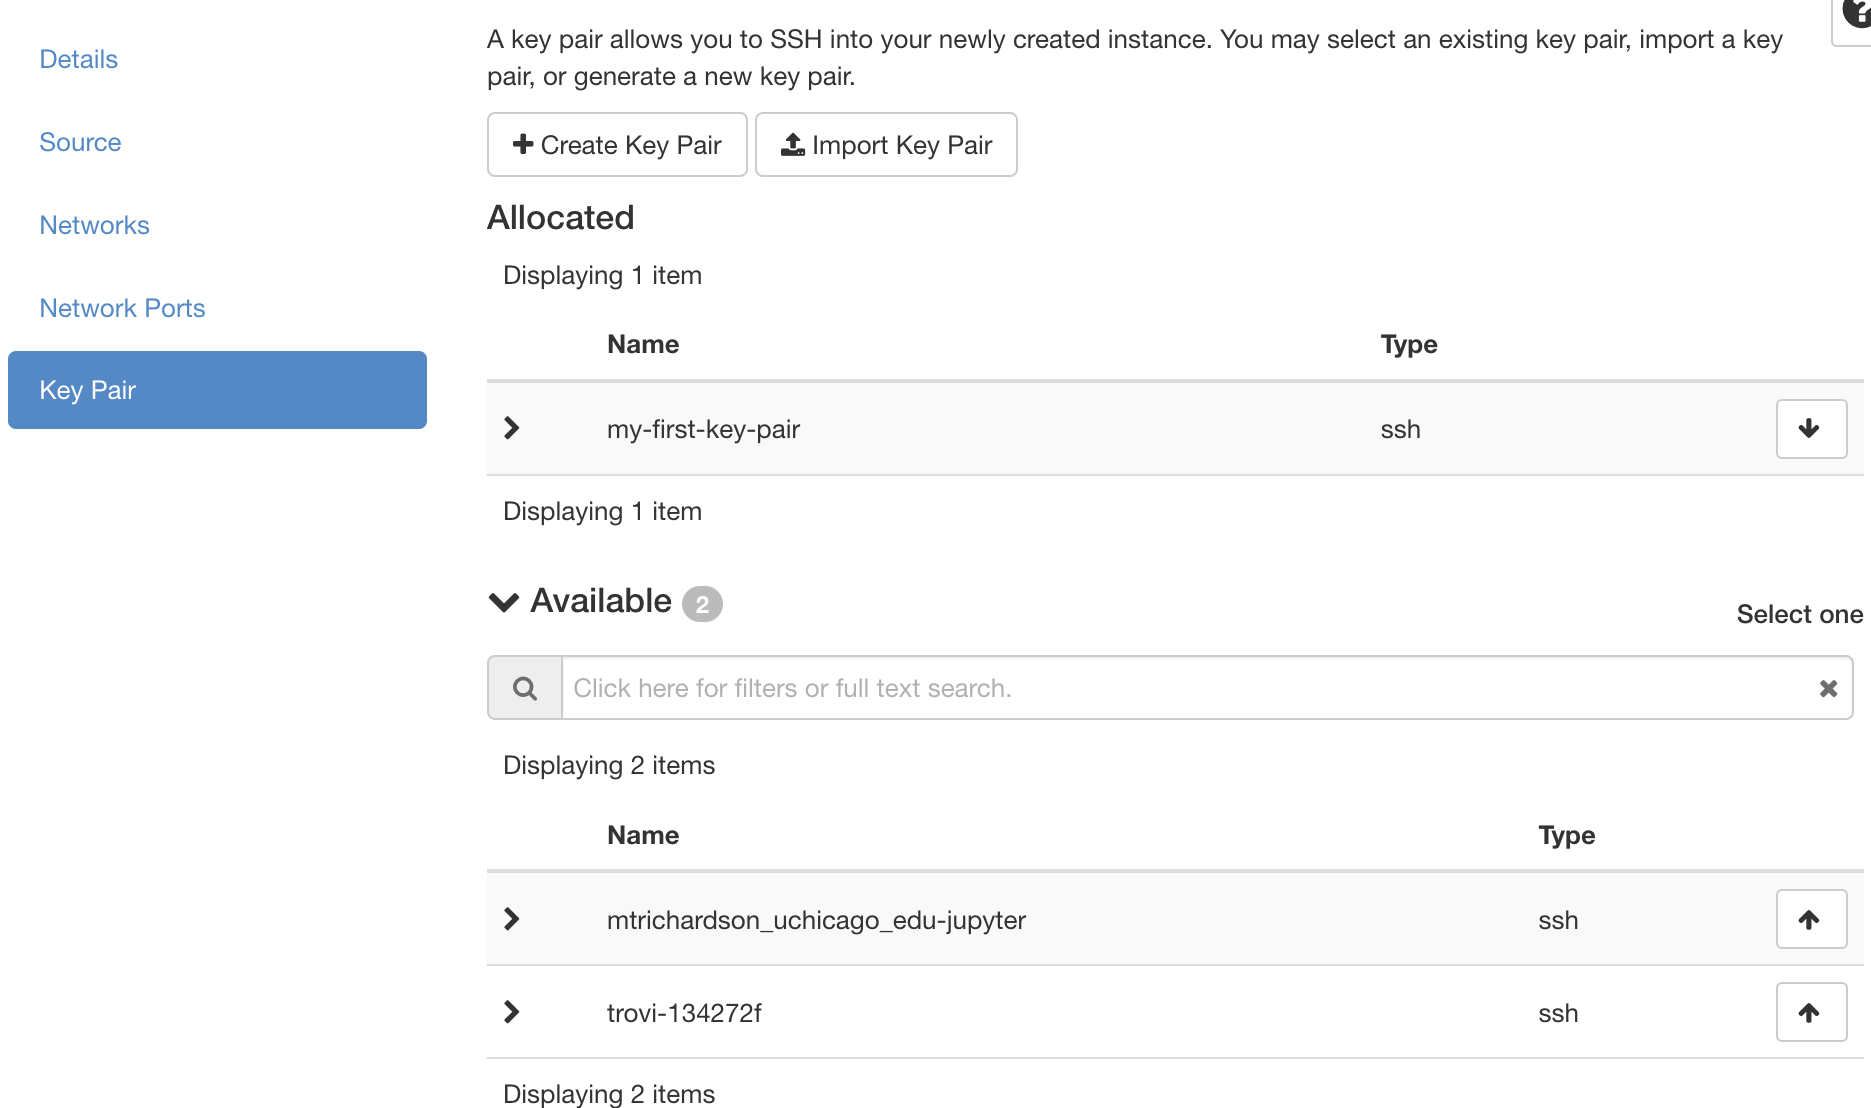The image size is (1871, 1108).
Task: Click the Available table Type header
Action: [x=1567, y=835]
